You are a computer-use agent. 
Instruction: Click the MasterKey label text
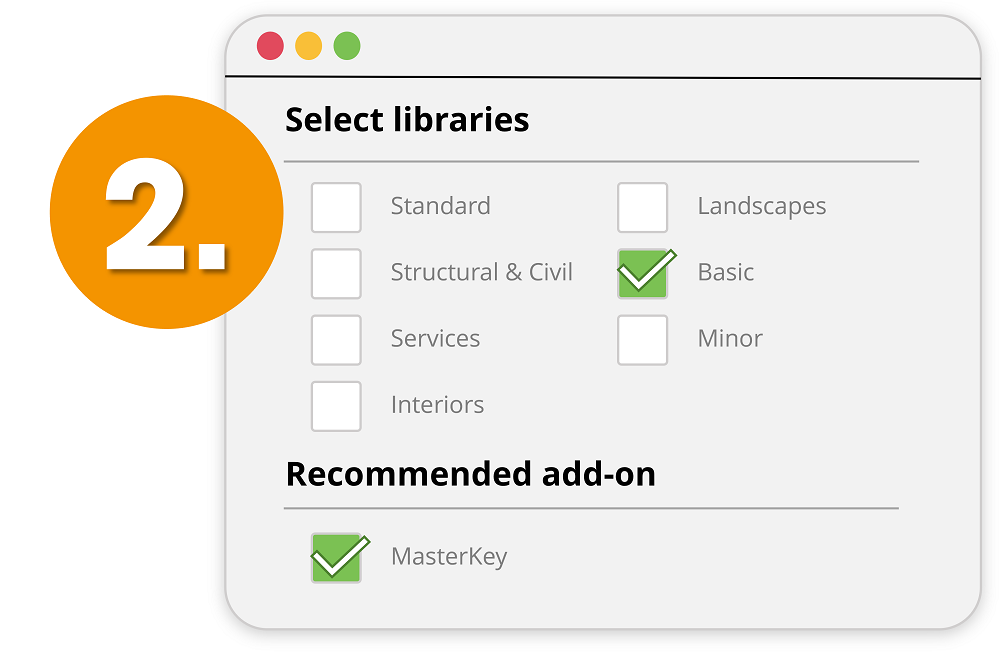[448, 556]
